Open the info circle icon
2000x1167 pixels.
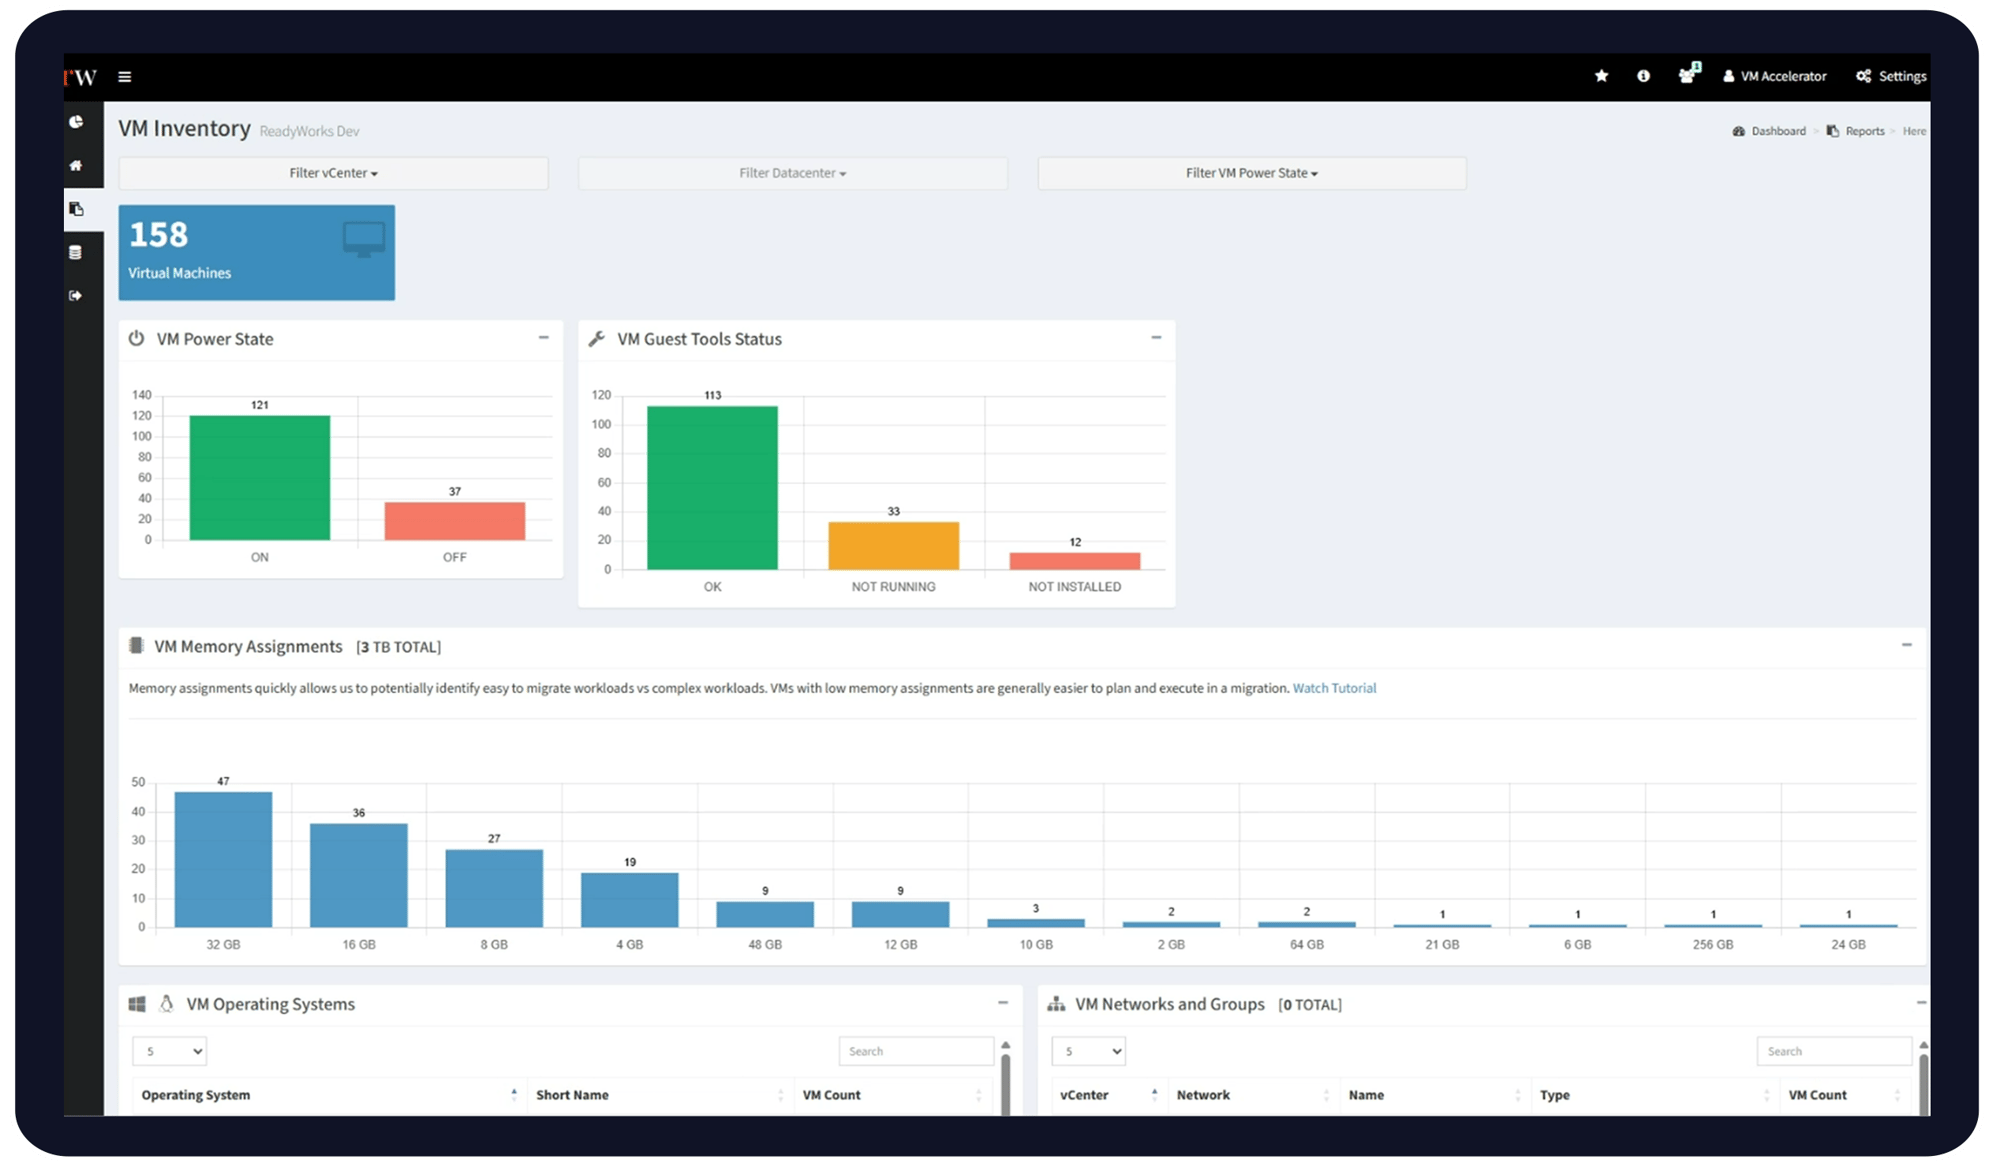point(1643,76)
